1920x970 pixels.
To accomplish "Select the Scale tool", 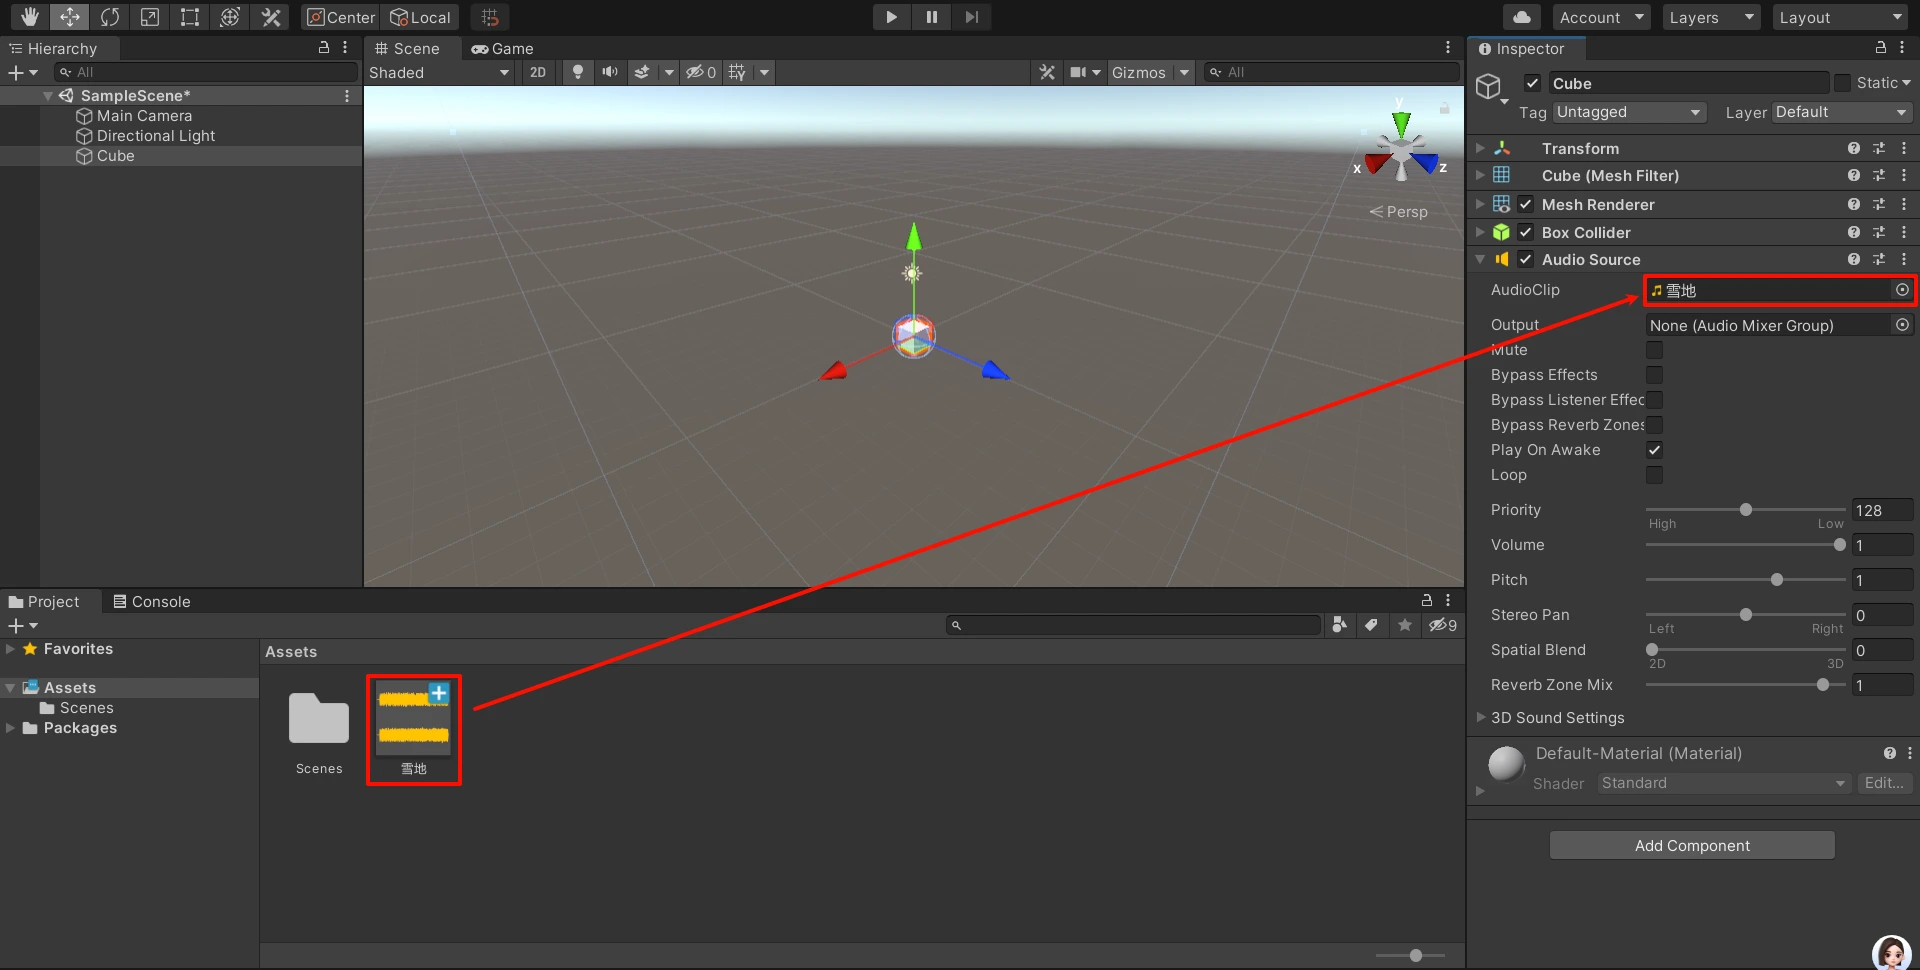I will [150, 17].
